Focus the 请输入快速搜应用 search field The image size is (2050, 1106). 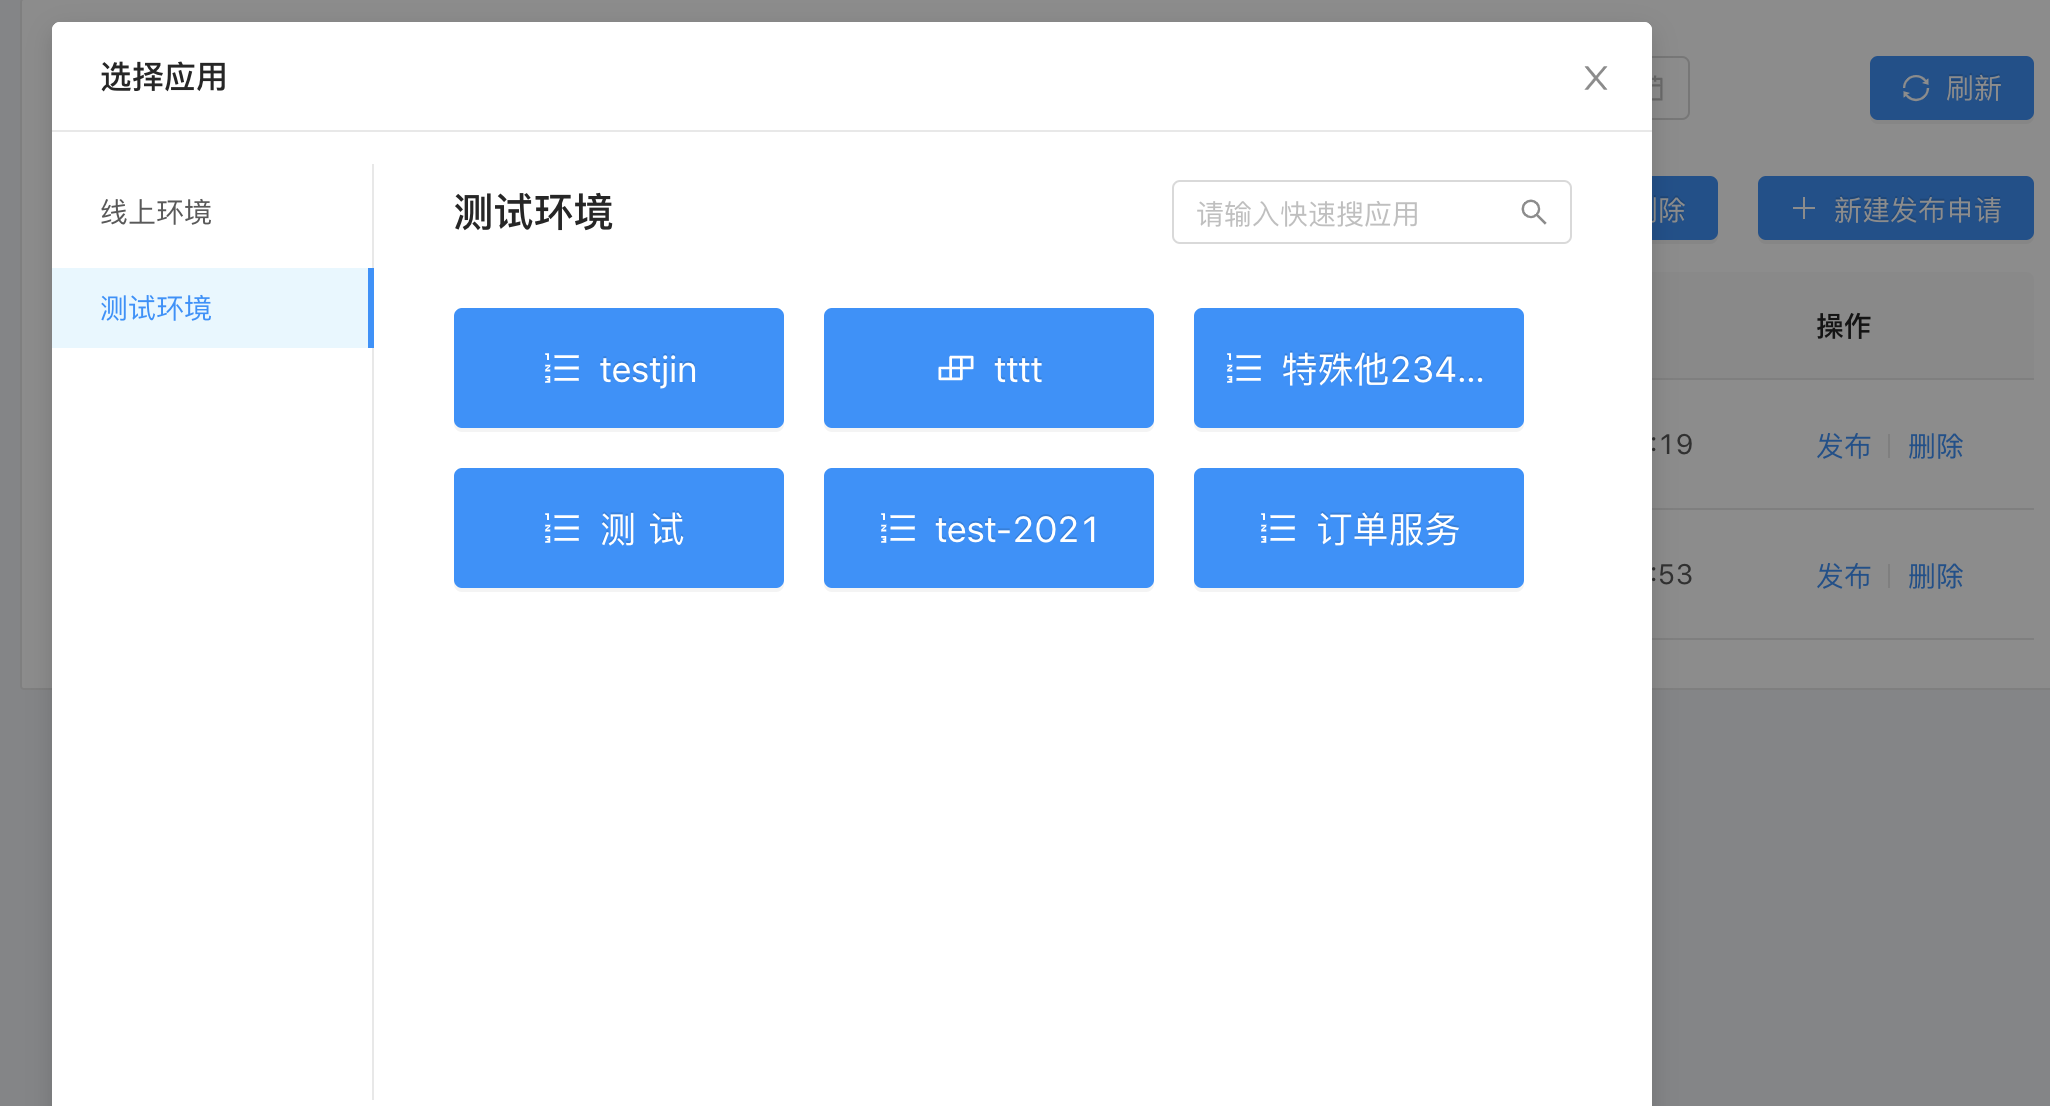tap(1371, 212)
